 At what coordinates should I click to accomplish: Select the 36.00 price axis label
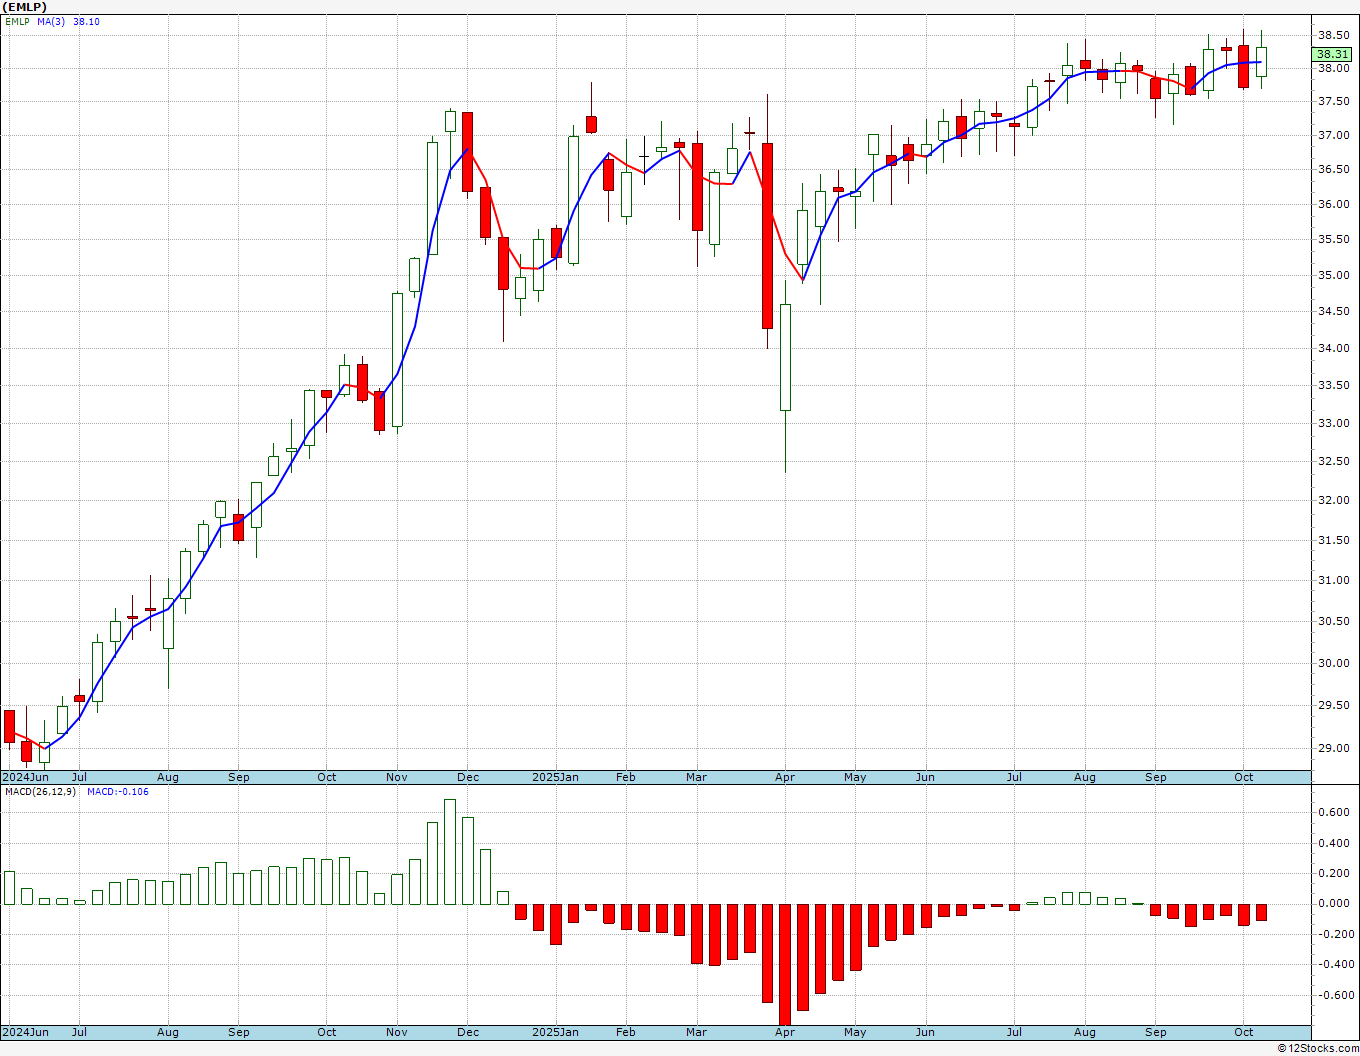click(x=1332, y=204)
